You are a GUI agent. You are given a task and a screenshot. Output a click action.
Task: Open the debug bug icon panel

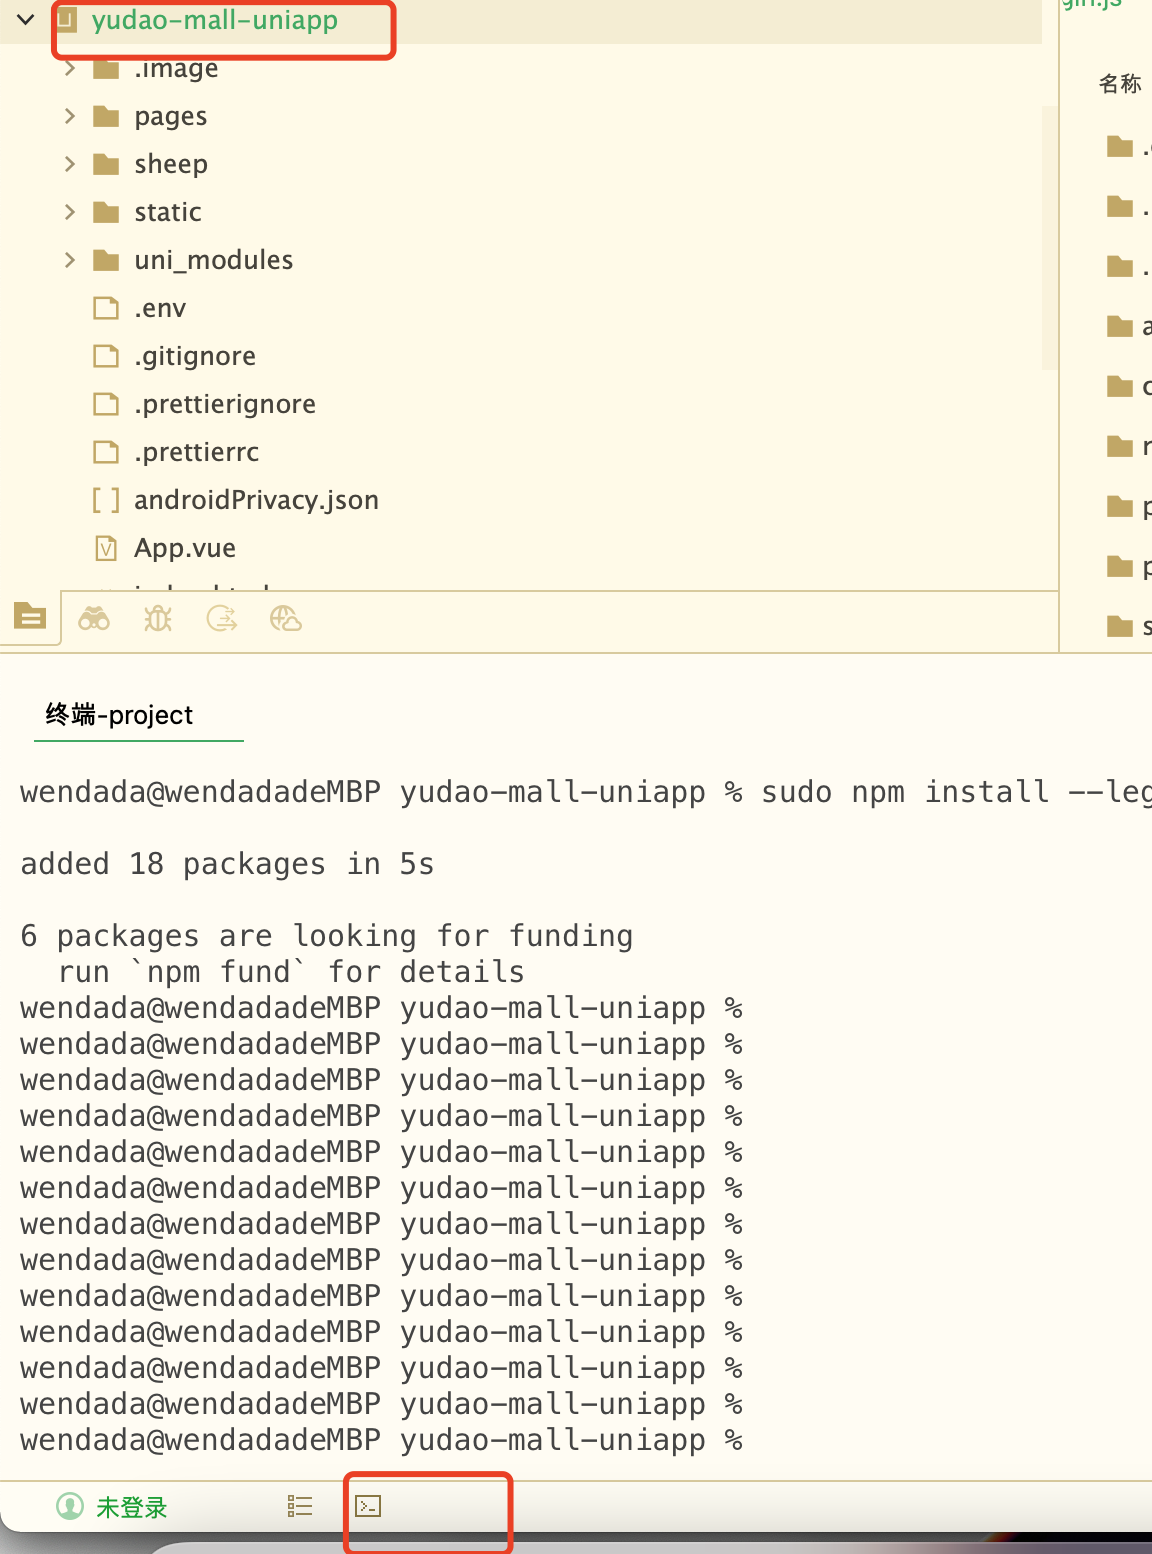tap(158, 619)
